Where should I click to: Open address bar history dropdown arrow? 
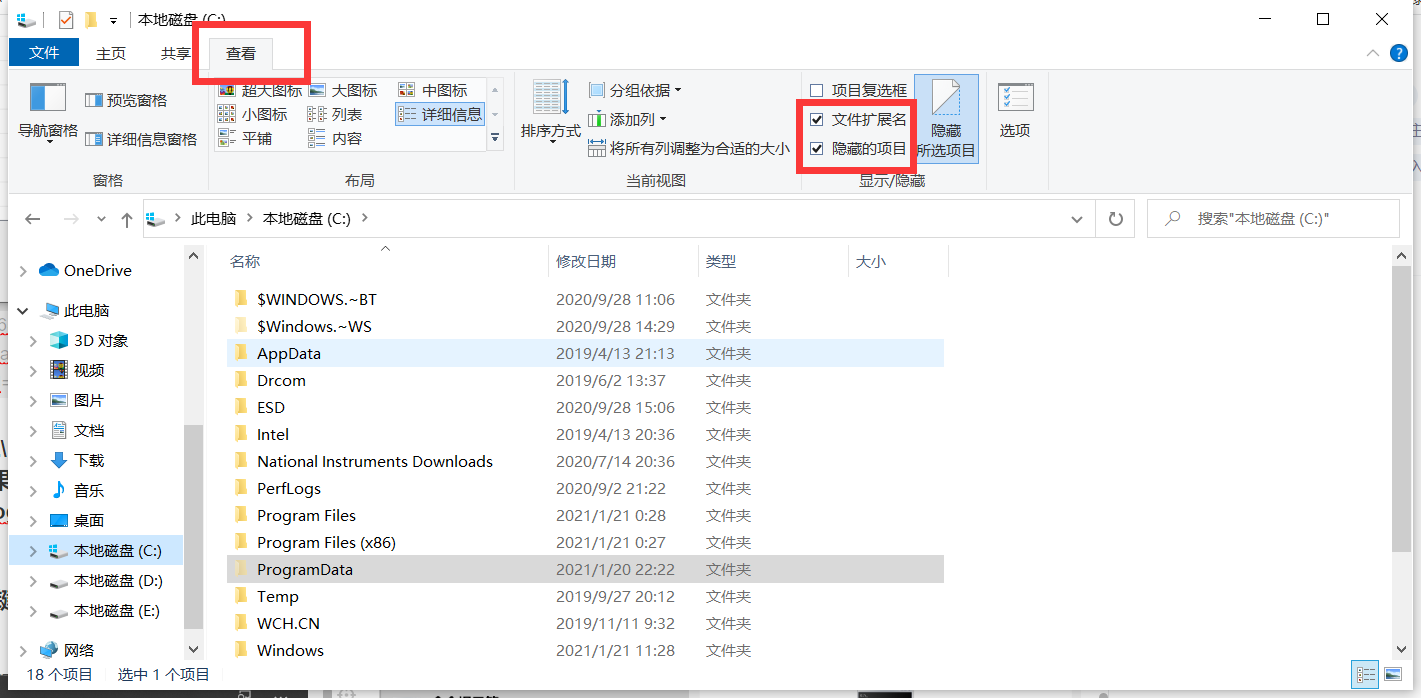tap(1076, 219)
